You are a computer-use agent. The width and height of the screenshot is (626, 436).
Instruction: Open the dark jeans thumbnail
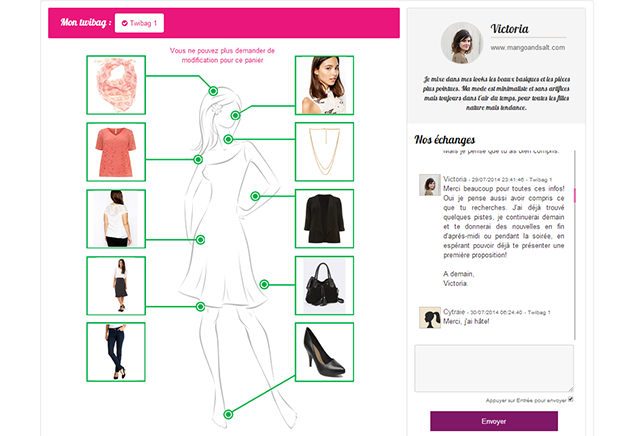[x=116, y=352]
